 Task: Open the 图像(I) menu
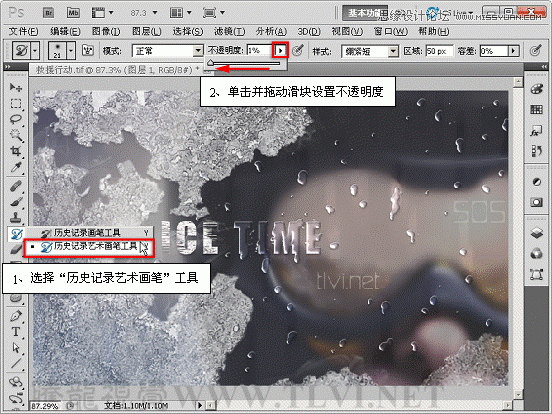tap(106, 32)
